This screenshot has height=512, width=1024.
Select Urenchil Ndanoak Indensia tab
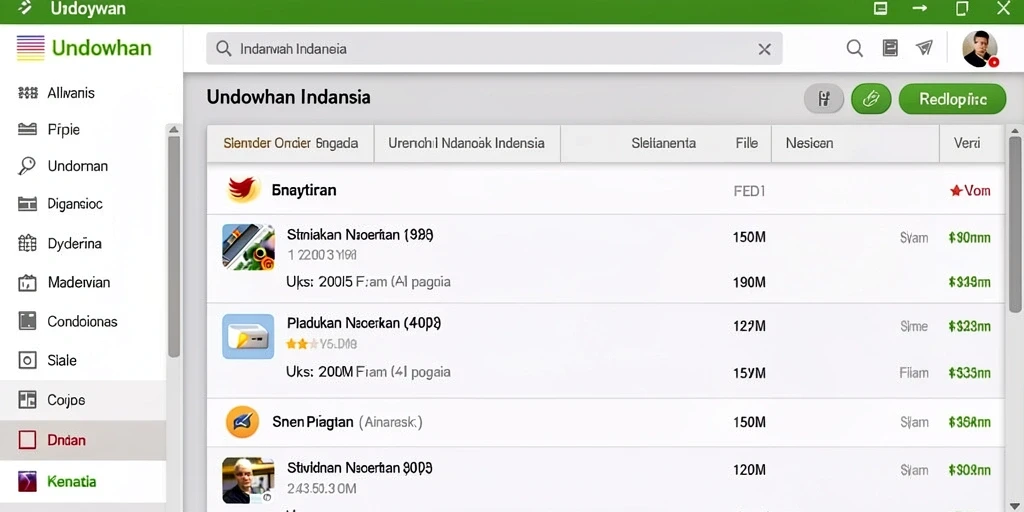(466, 144)
